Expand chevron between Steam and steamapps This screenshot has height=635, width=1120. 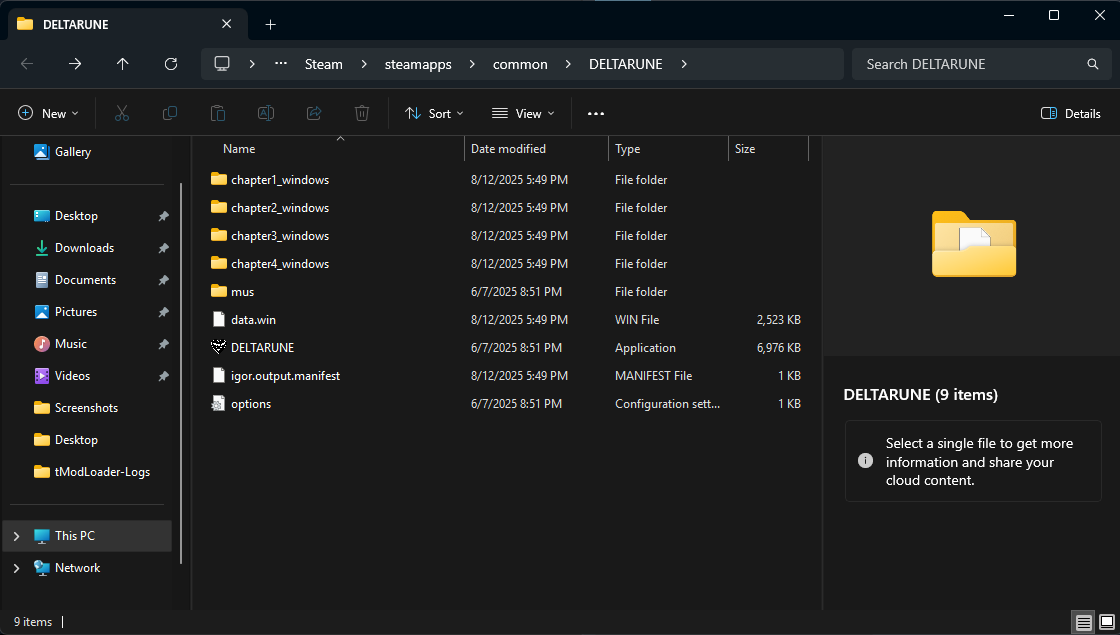point(364,64)
